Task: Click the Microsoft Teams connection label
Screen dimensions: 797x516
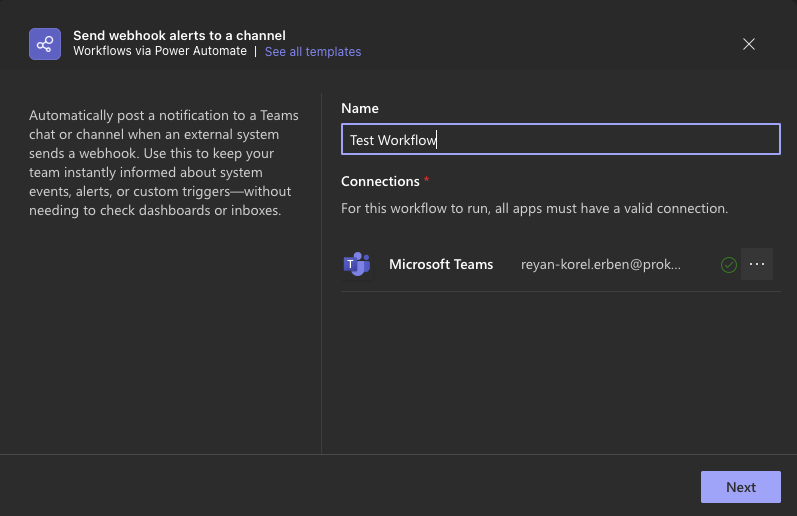Action: (441, 265)
